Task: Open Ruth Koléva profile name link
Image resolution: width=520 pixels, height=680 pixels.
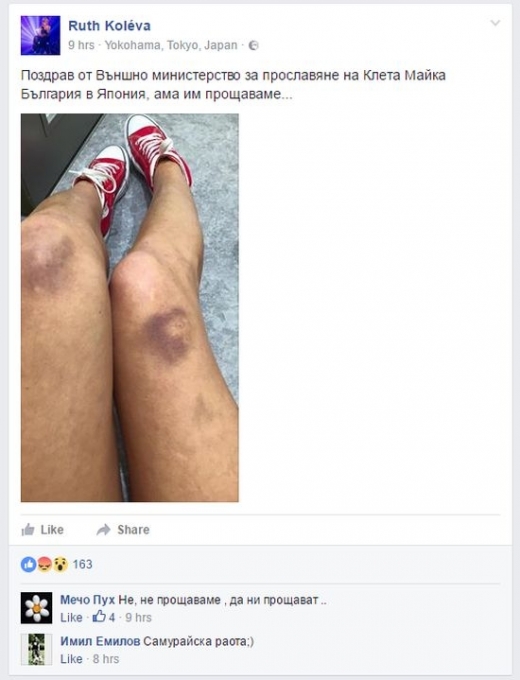Action: pyautogui.click(x=109, y=26)
